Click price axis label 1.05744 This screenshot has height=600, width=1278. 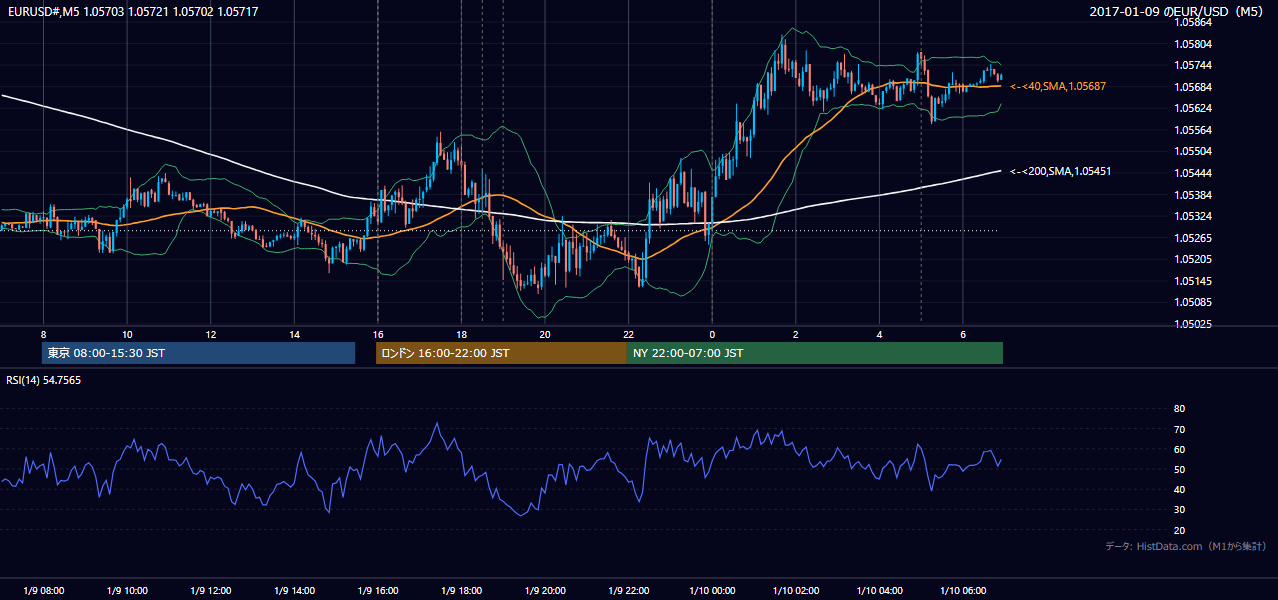tap(1194, 65)
